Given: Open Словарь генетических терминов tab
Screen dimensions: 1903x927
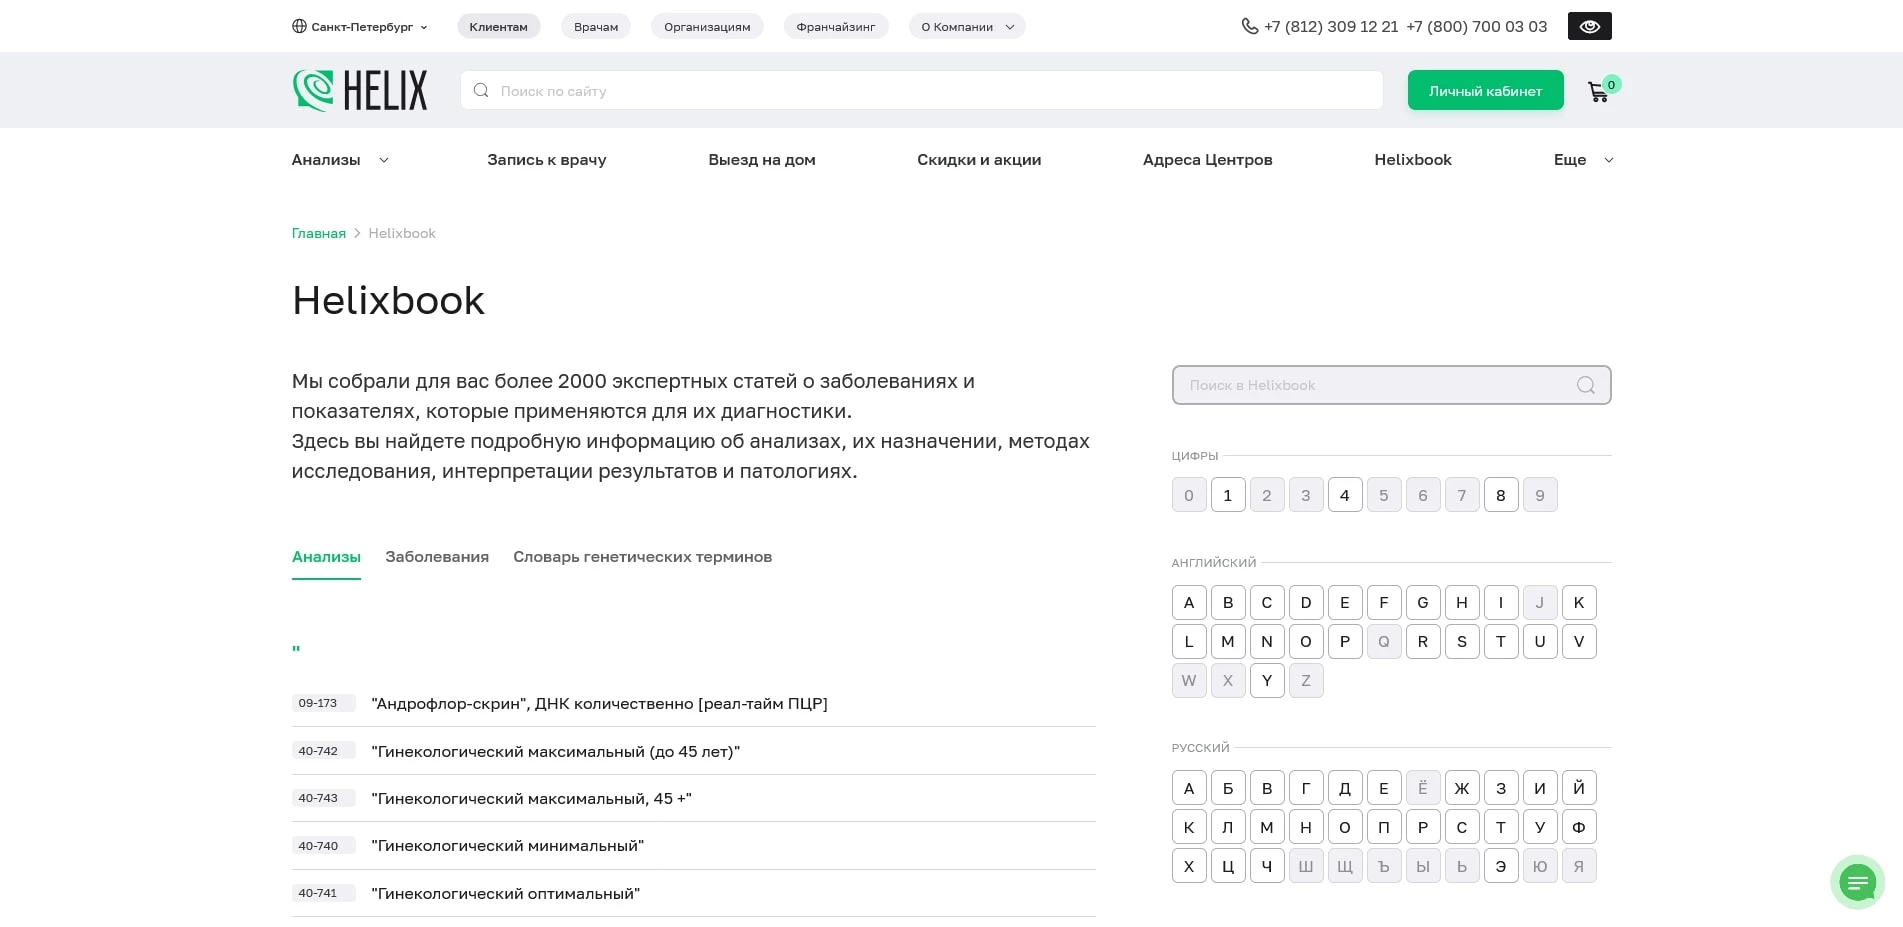Looking at the screenshot, I should tap(641, 557).
